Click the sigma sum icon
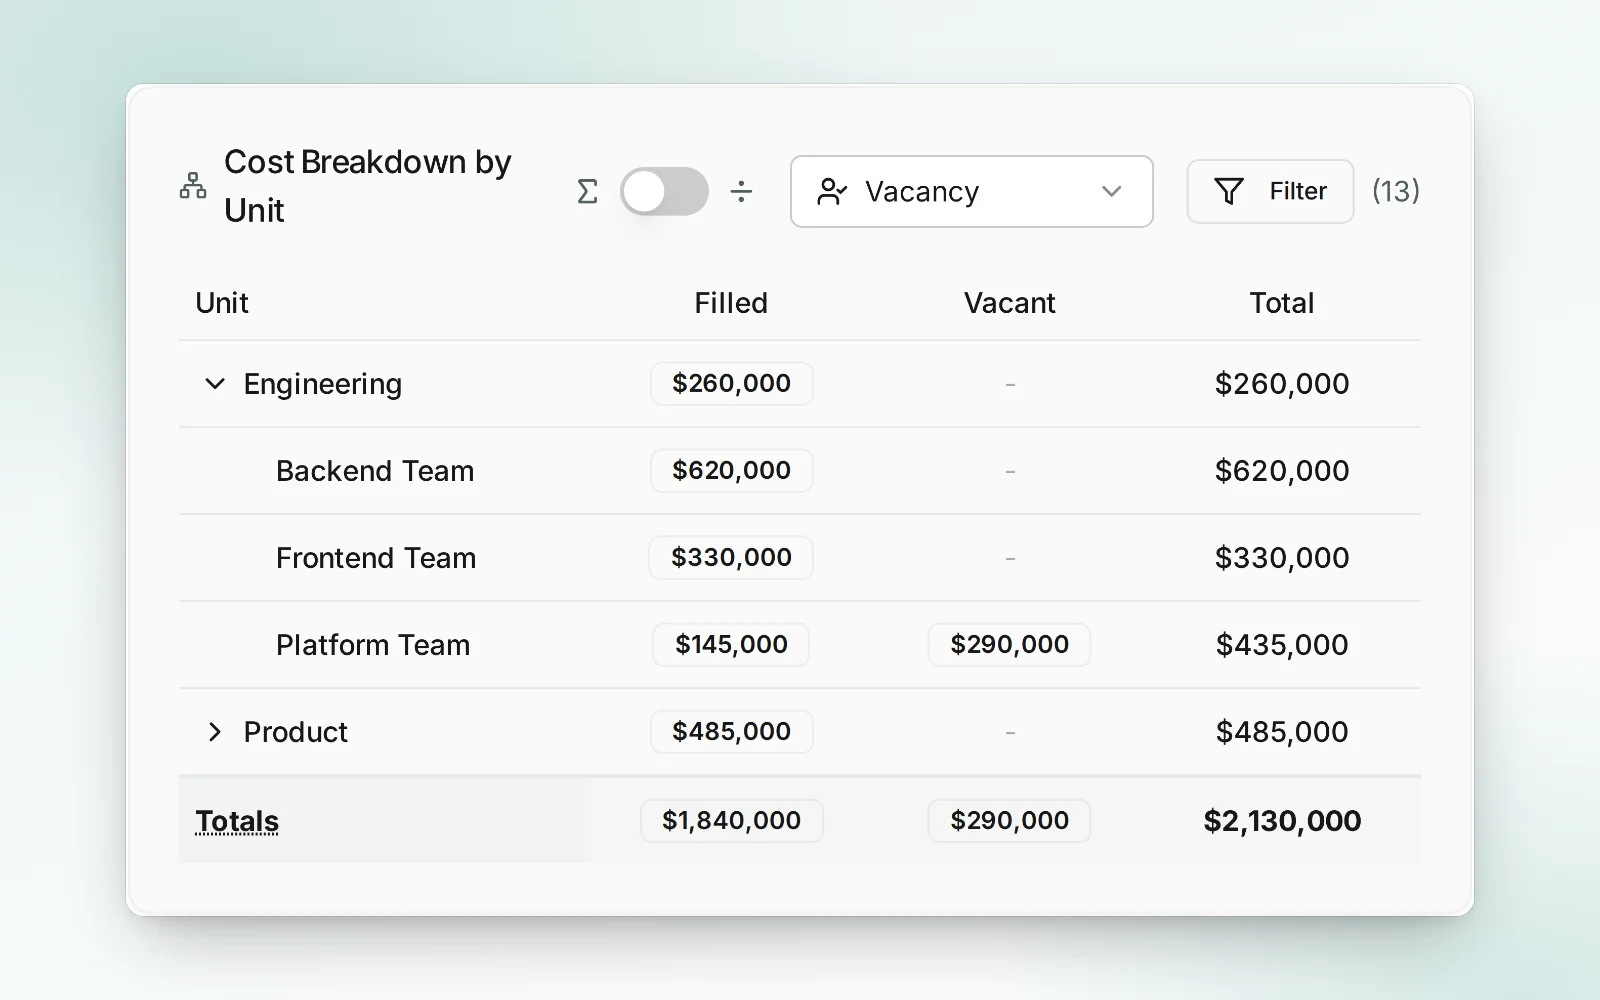1600x1000 pixels. (588, 191)
